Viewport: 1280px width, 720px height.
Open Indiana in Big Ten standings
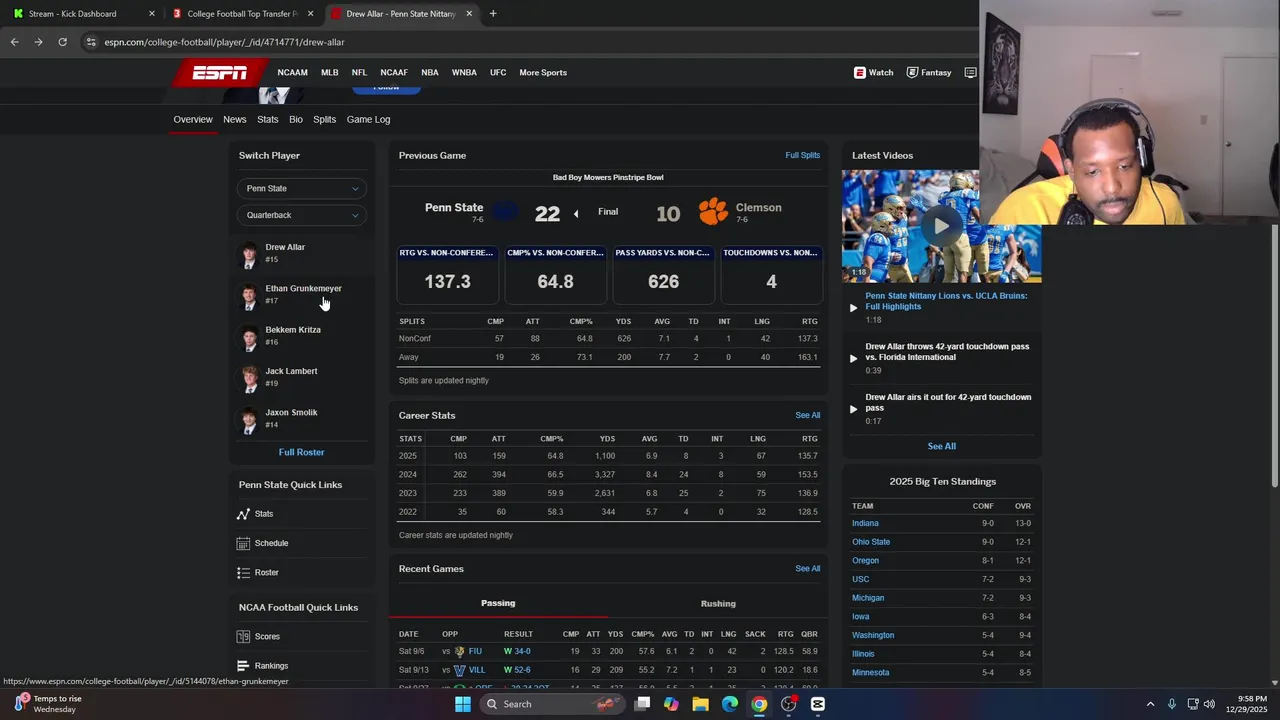coord(865,523)
